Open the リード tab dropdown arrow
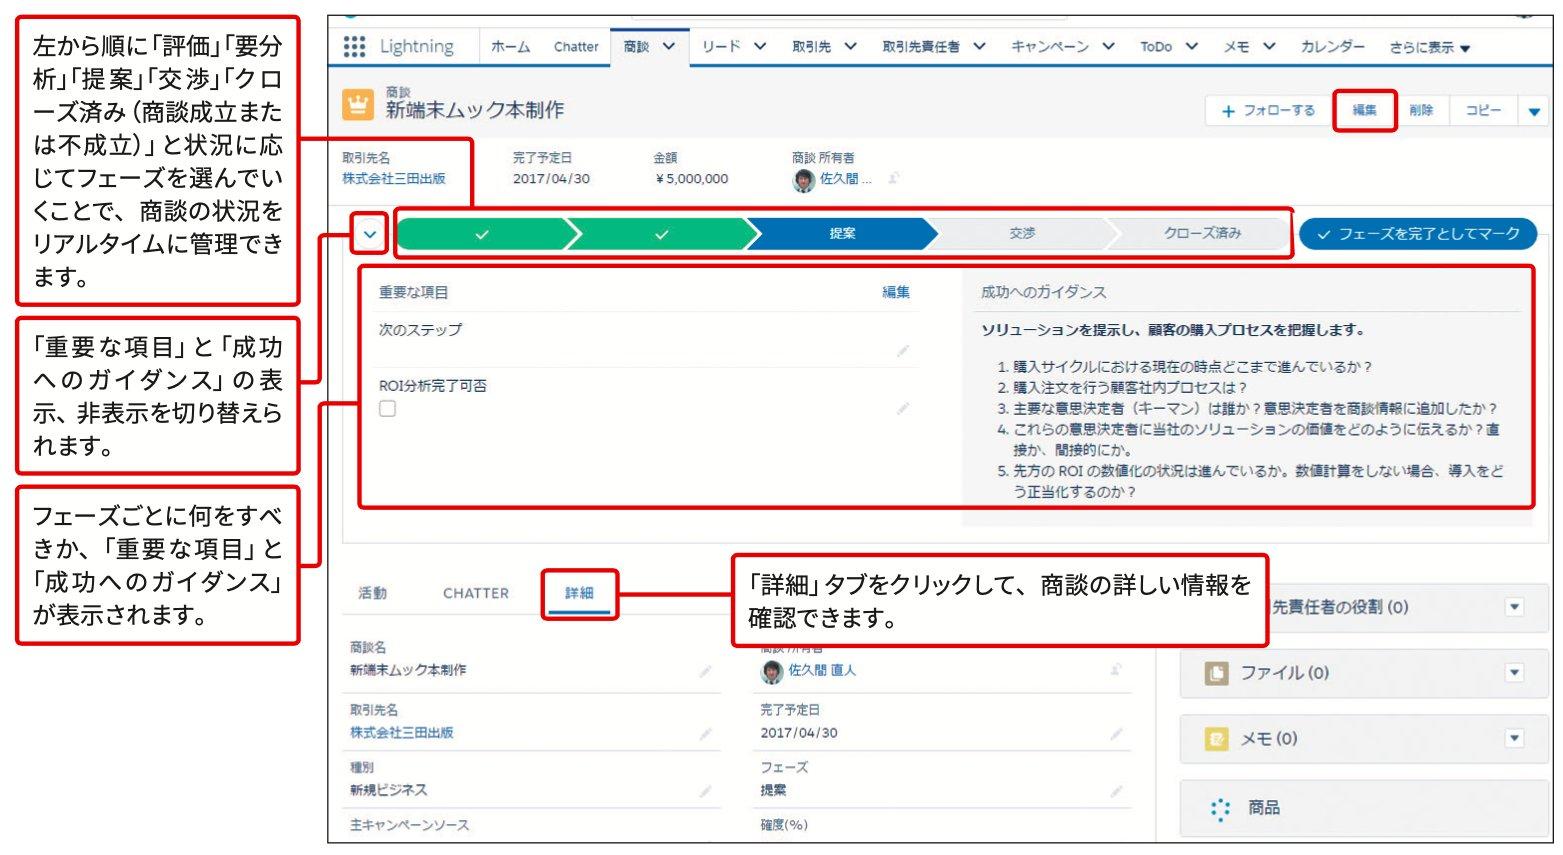 pyautogui.click(x=760, y=46)
